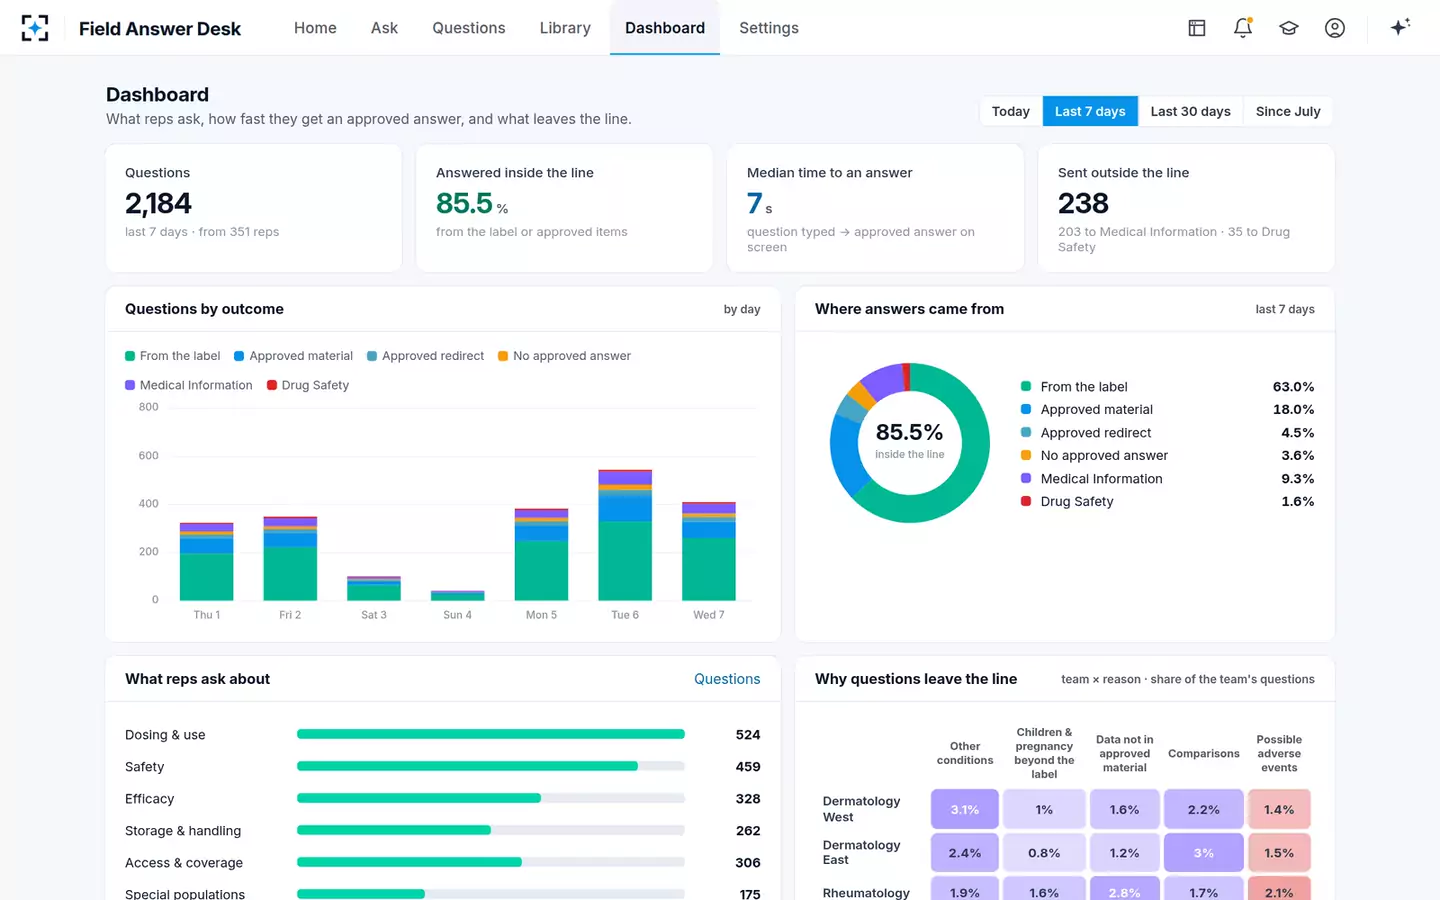This screenshot has height=900, width=1440.
Task: Click the Storage & handling topic row label
Action: 183,831
